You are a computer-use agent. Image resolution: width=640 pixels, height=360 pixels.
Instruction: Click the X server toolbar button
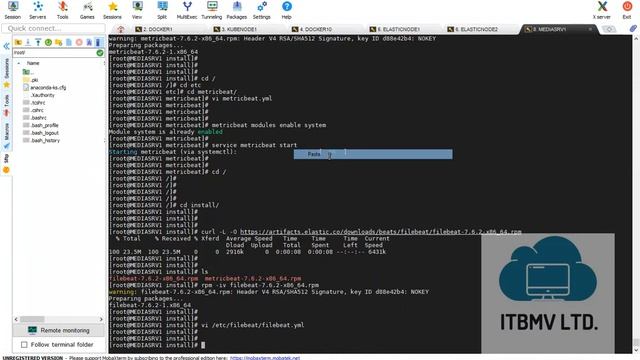(602, 10)
